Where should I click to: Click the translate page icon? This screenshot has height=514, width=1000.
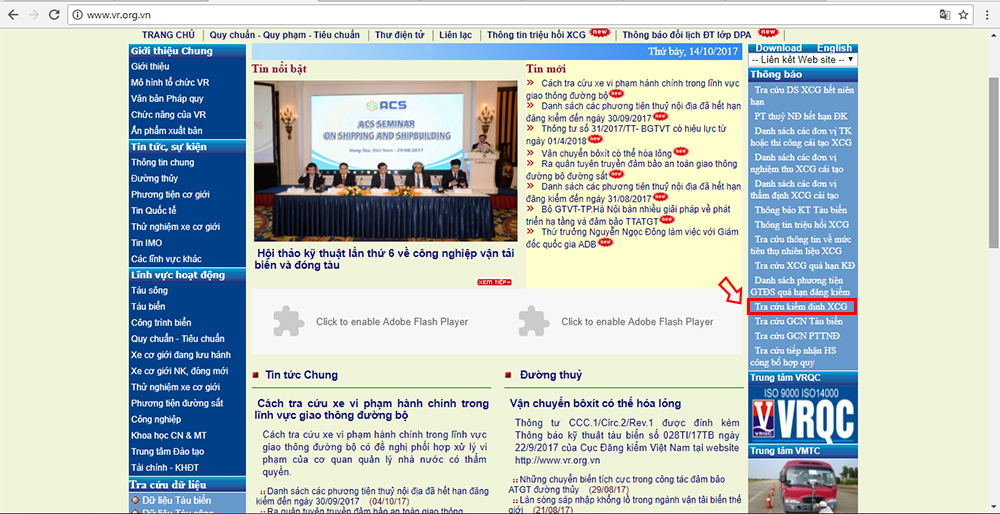point(944,15)
